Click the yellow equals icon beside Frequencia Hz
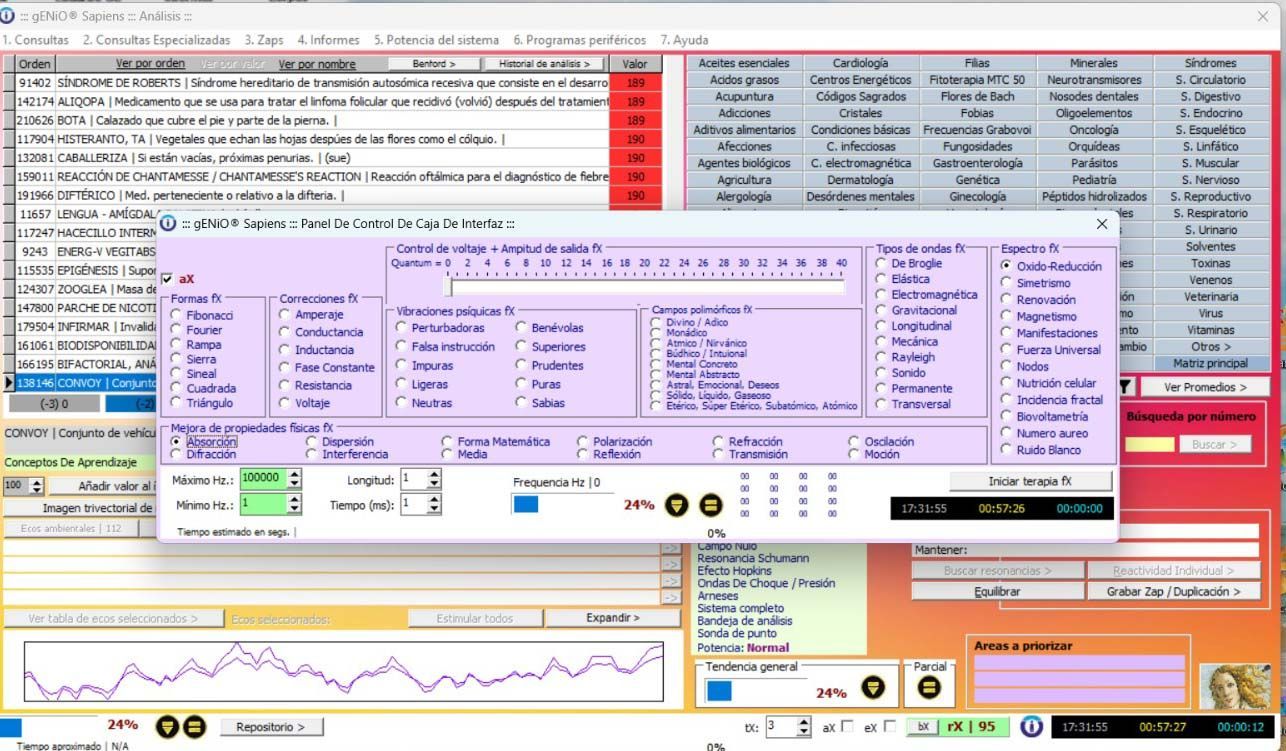Image resolution: width=1286 pixels, height=751 pixels. click(x=710, y=505)
